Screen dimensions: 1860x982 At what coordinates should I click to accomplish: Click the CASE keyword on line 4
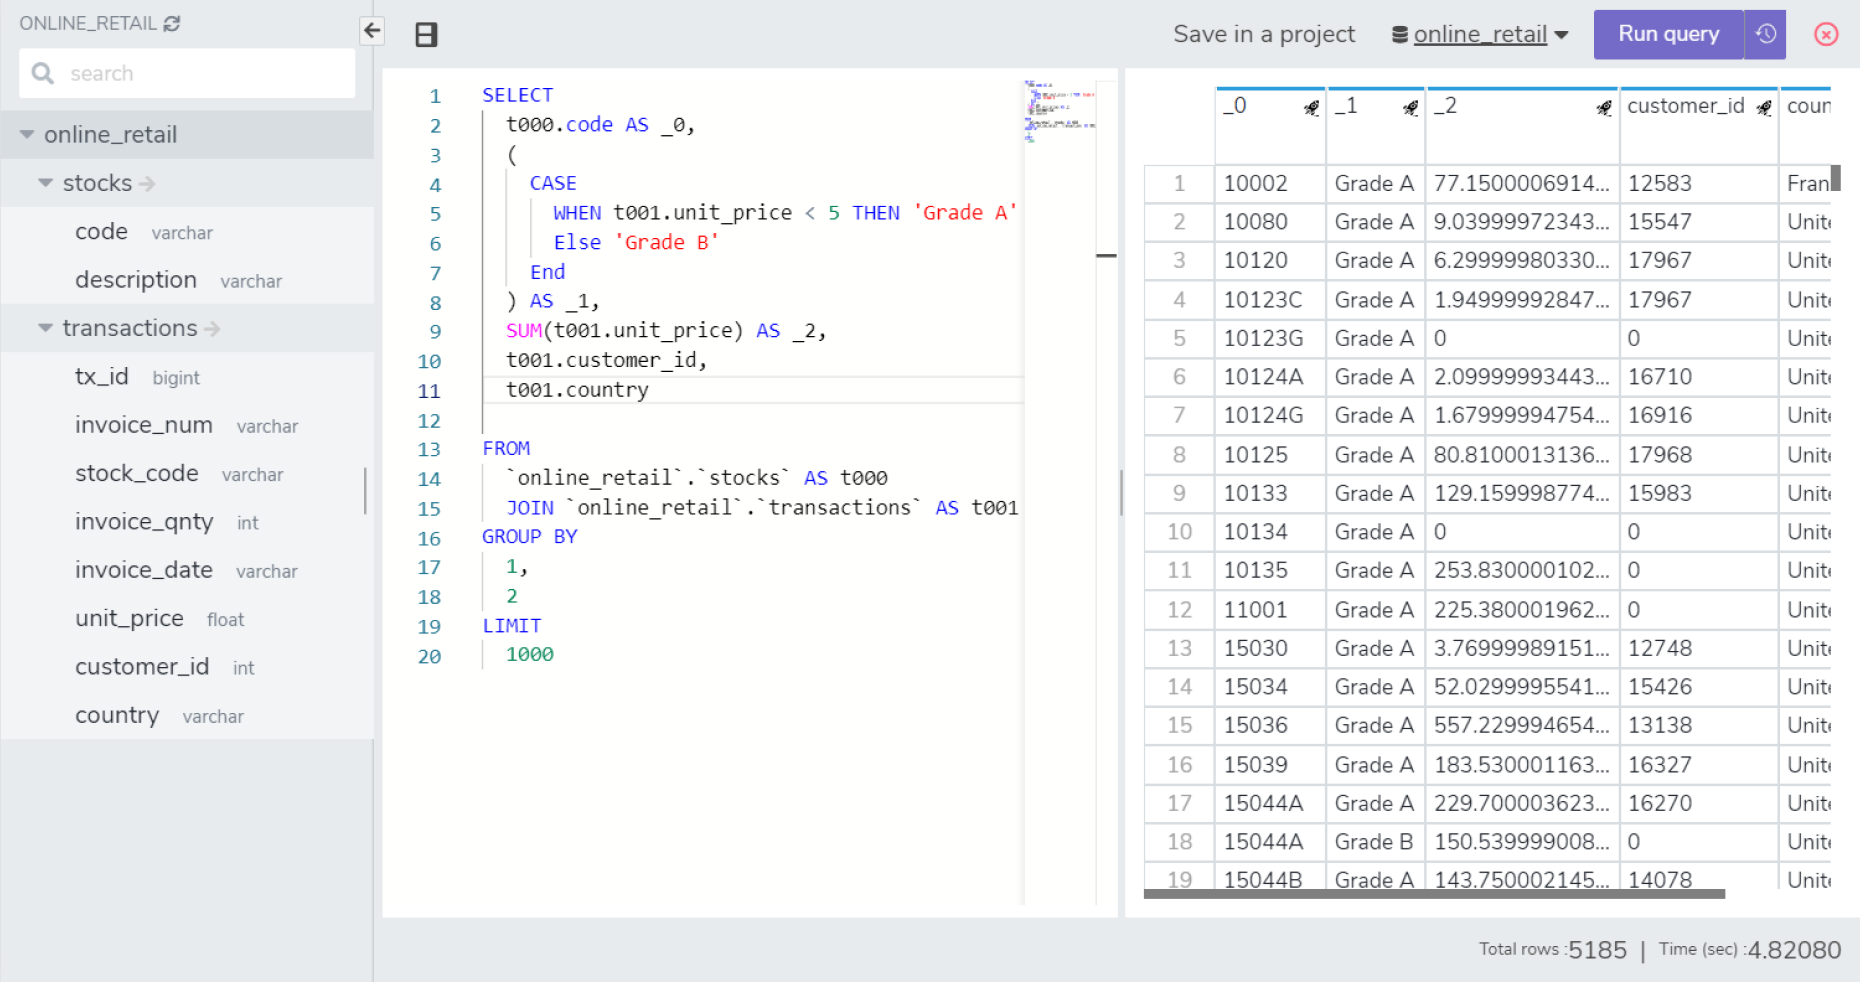pyautogui.click(x=553, y=183)
